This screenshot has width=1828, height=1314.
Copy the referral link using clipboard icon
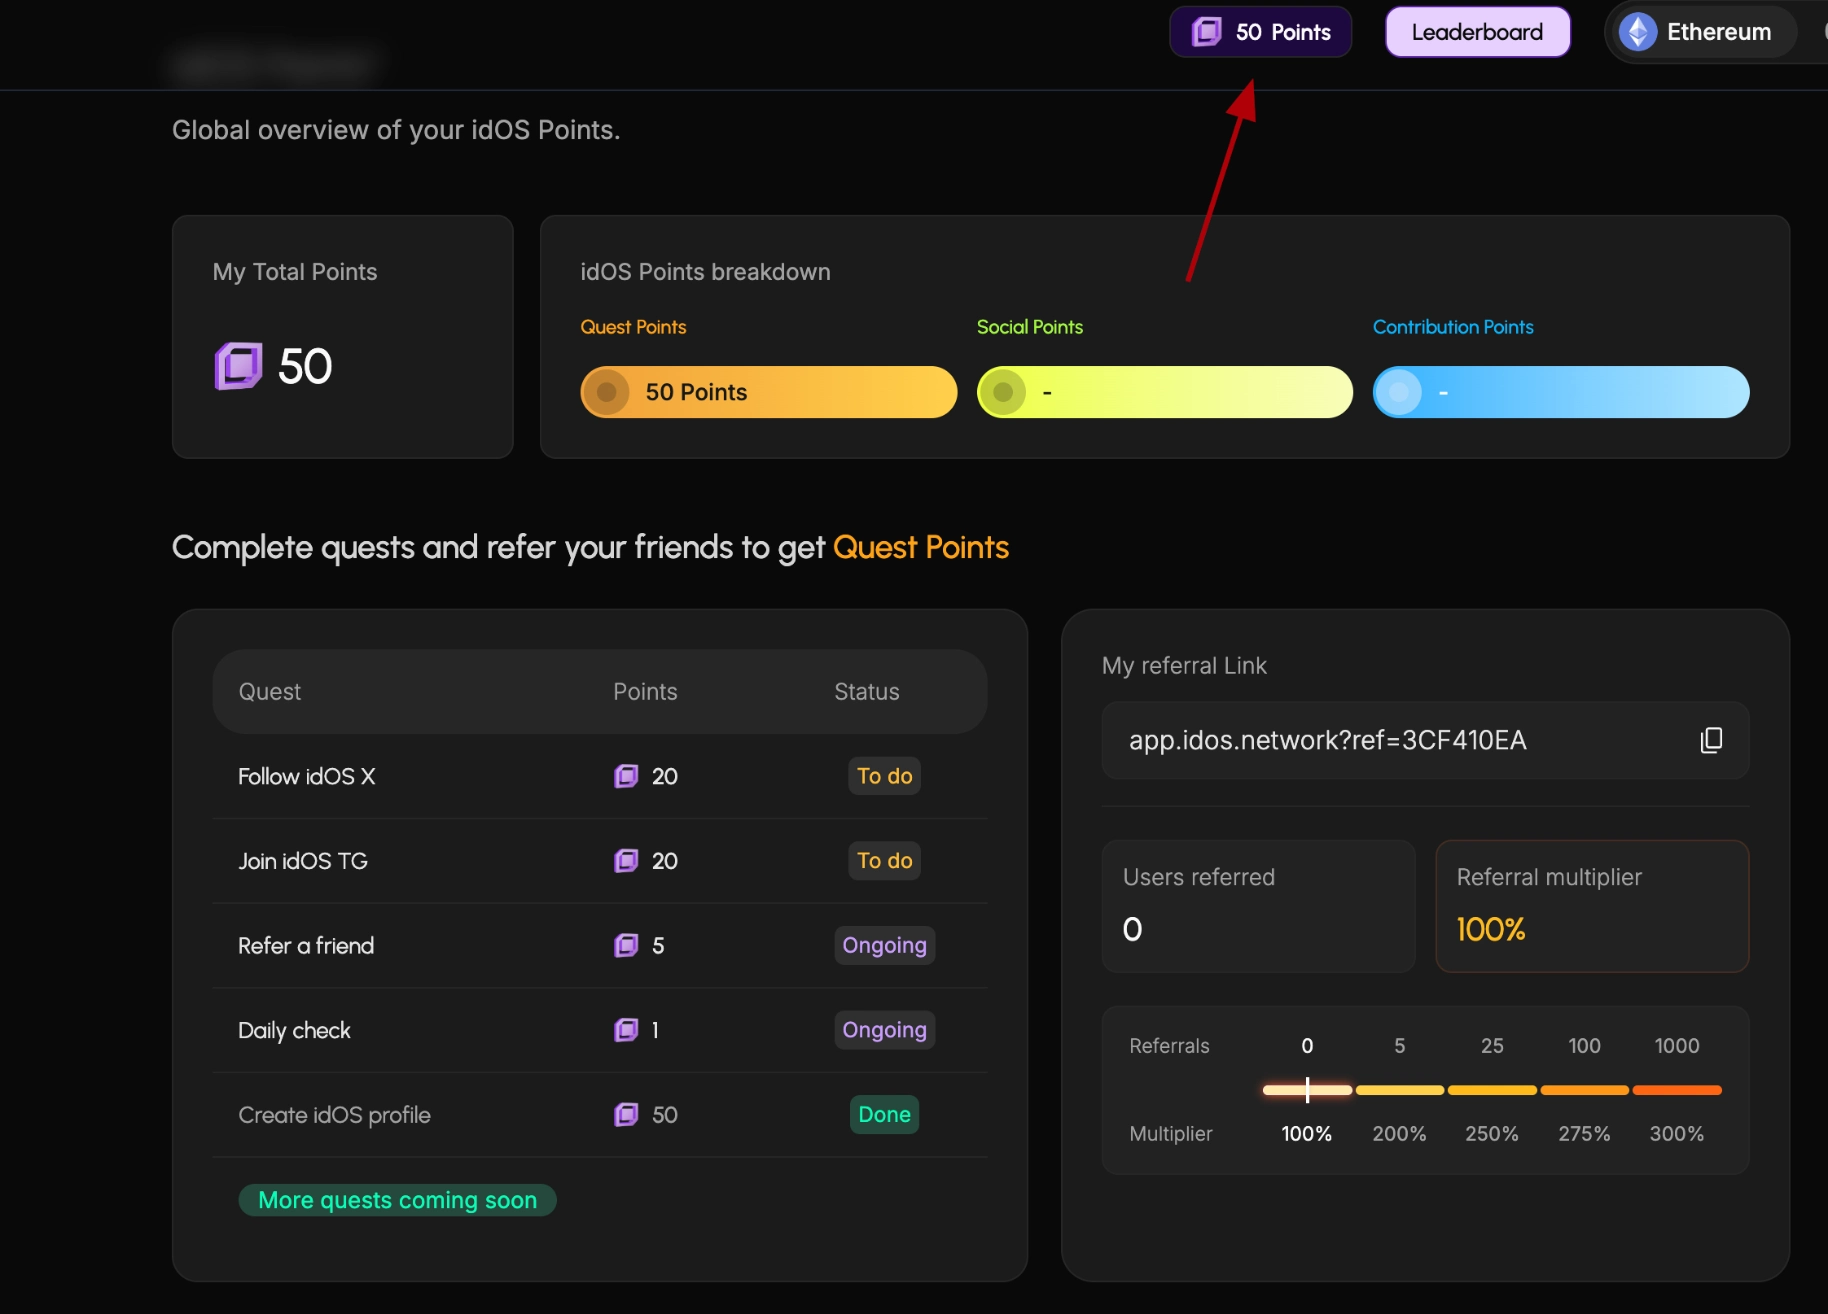(1711, 740)
